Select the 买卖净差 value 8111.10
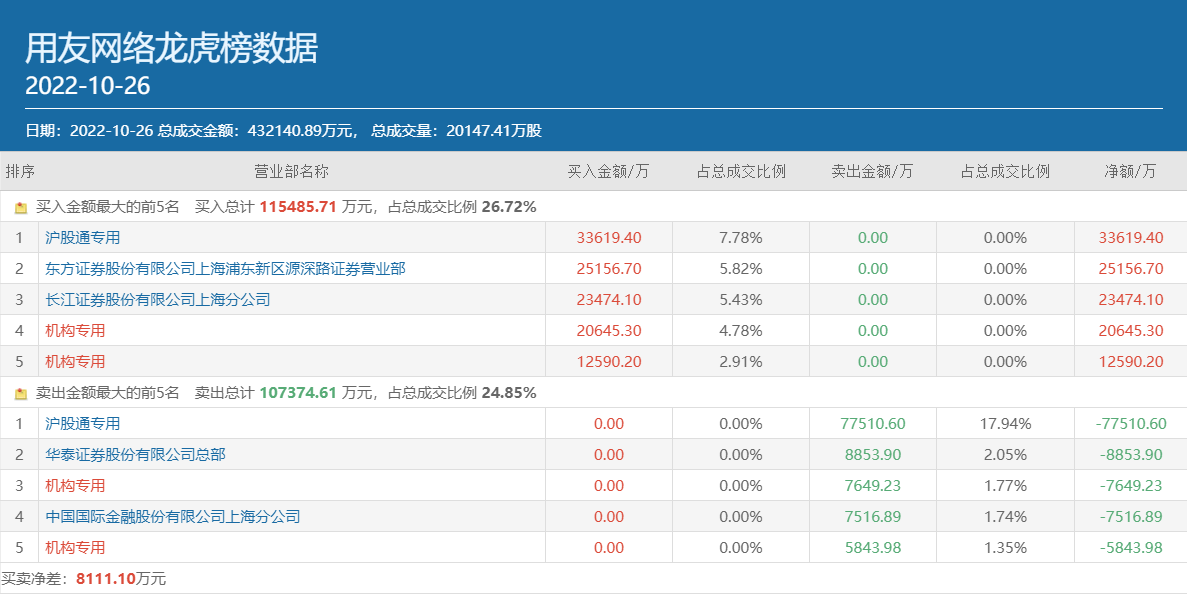The height and width of the screenshot is (596, 1187). 105,579
